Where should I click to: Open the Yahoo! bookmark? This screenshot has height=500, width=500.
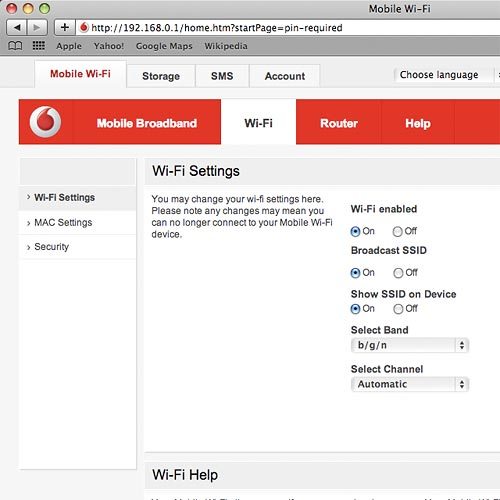tap(109, 46)
